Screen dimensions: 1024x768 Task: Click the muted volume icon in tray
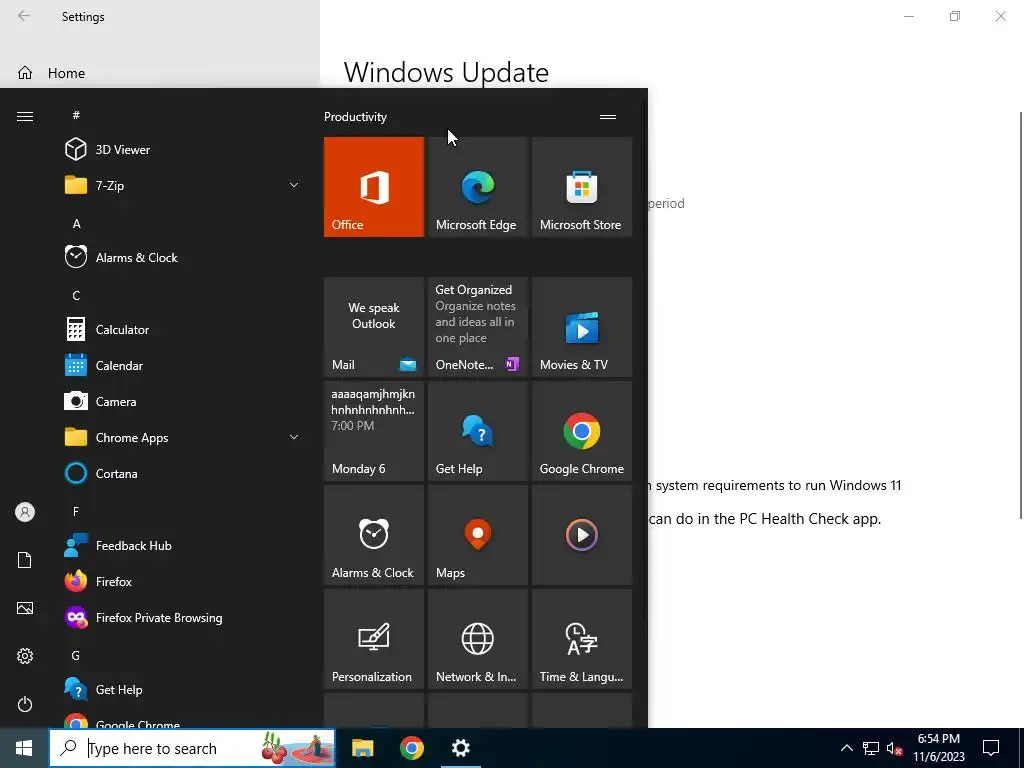click(x=895, y=748)
